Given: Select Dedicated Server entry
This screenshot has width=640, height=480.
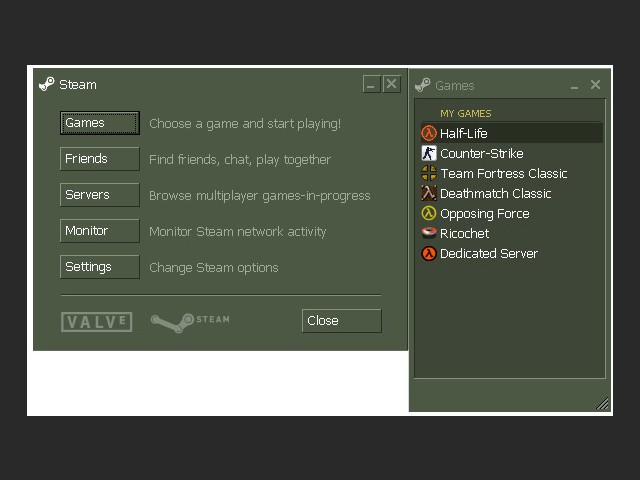Looking at the screenshot, I should point(511,253).
